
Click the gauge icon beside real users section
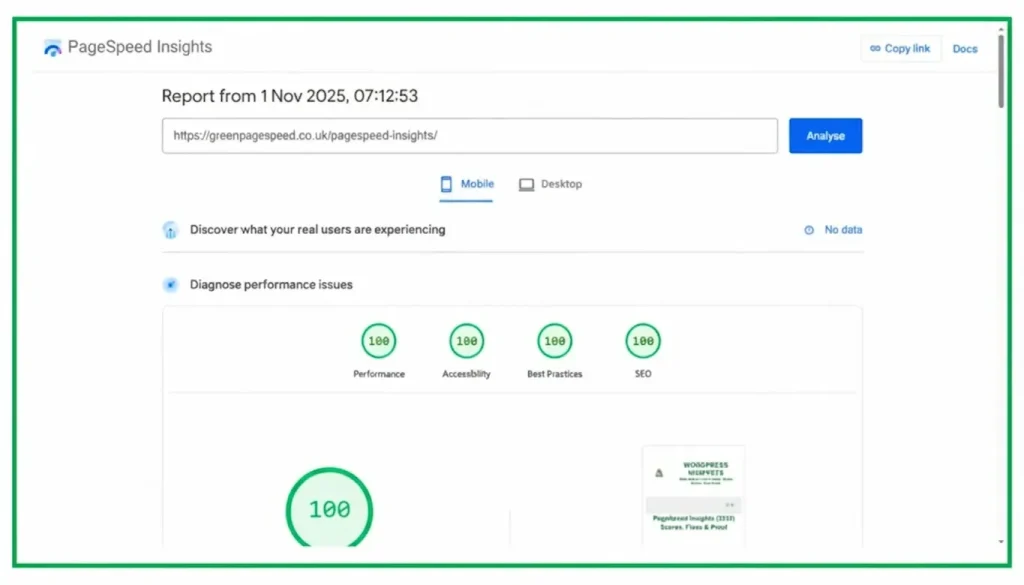[x=170, y=229]
